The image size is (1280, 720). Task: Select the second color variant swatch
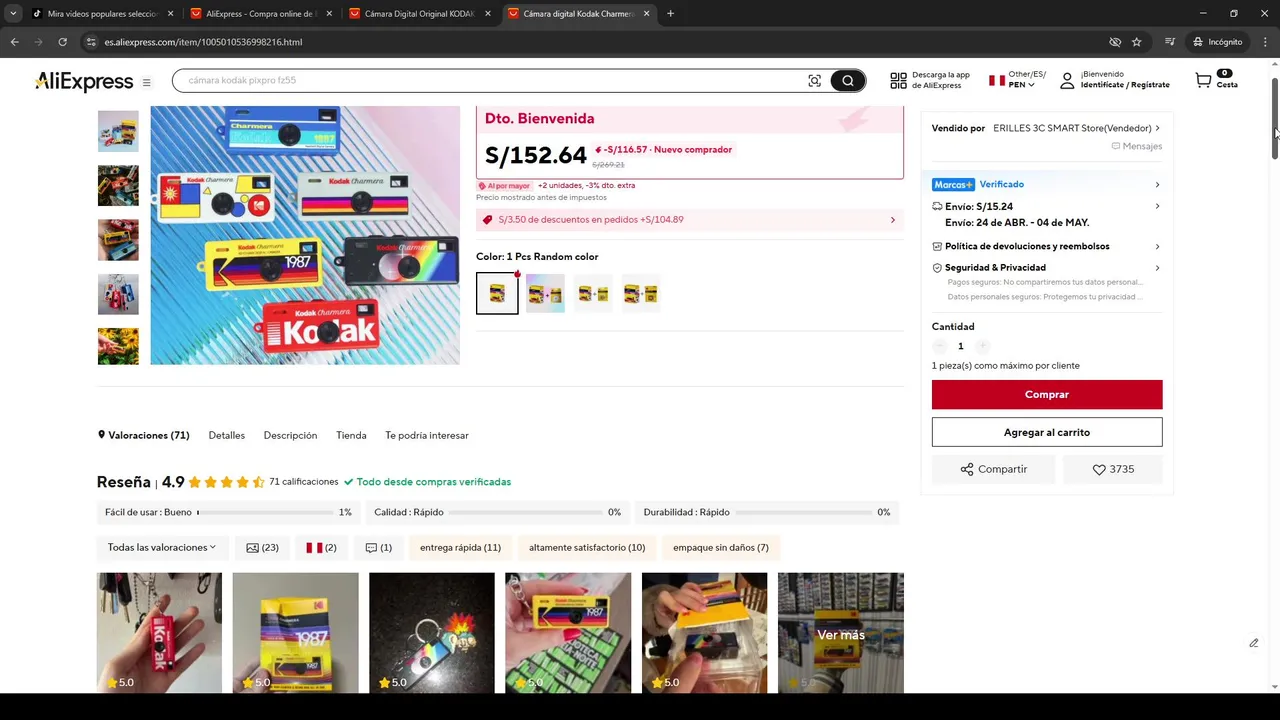[x=545, y=293]
